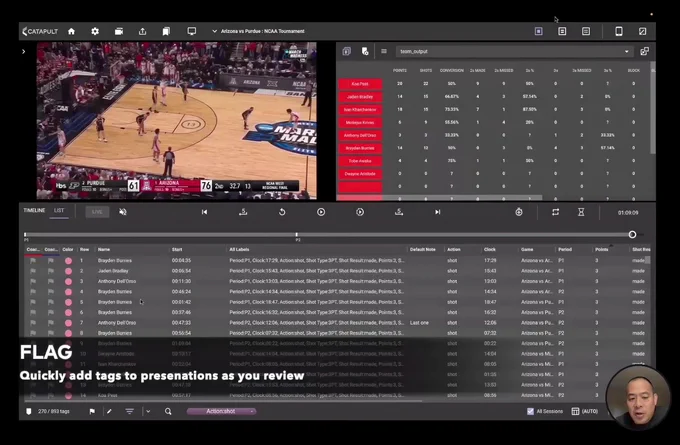
Task: Switch to the TIMELINE tab
Action: [x=34, y=210]
